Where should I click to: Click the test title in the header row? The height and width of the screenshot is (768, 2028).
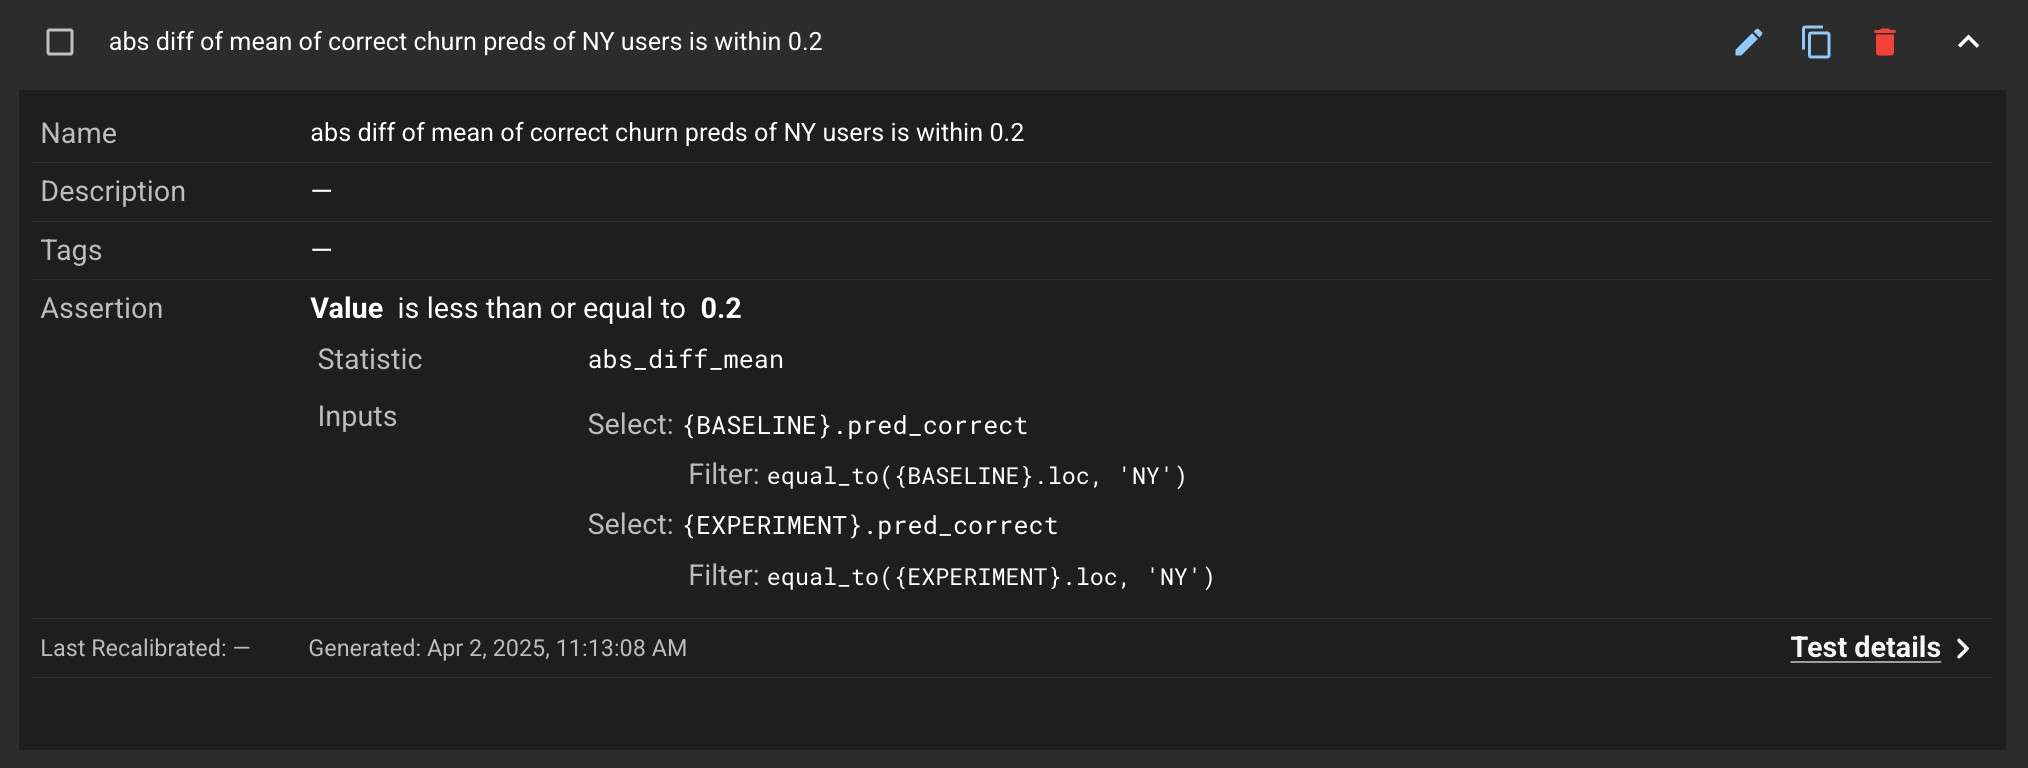[465, 42]
